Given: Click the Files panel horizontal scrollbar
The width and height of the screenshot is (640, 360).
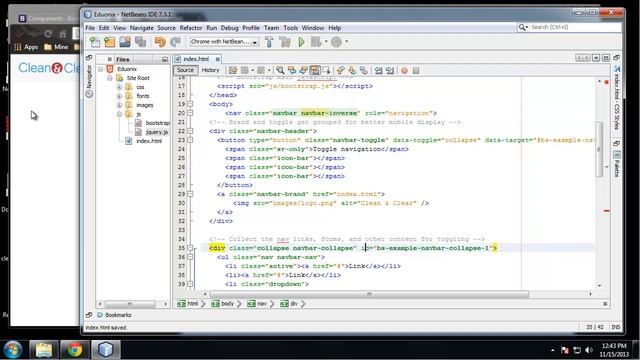Looking at the screenshot, I should (130, 304).
